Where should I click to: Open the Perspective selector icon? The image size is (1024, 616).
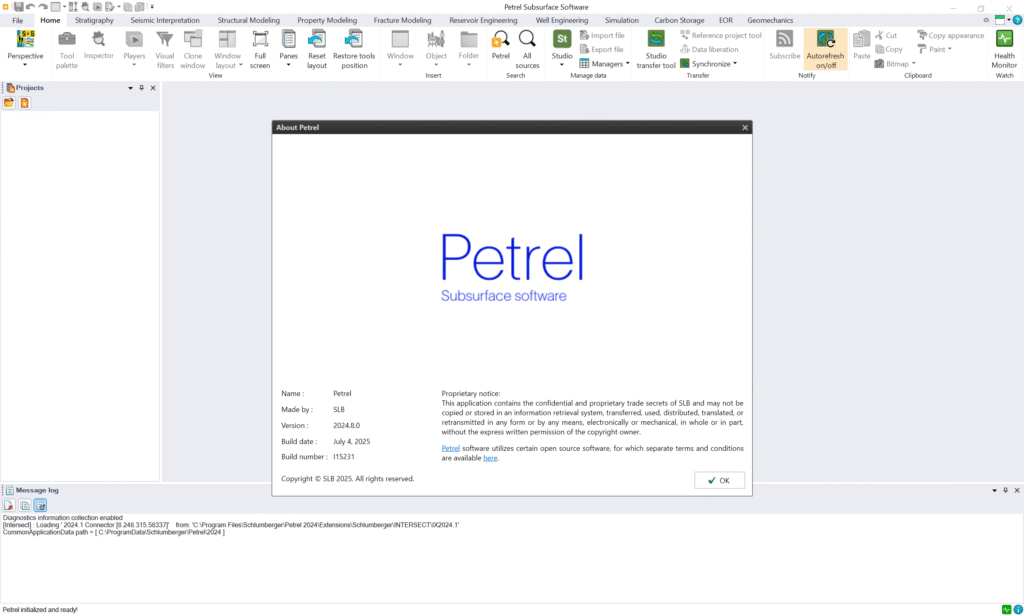pos(25,39)
